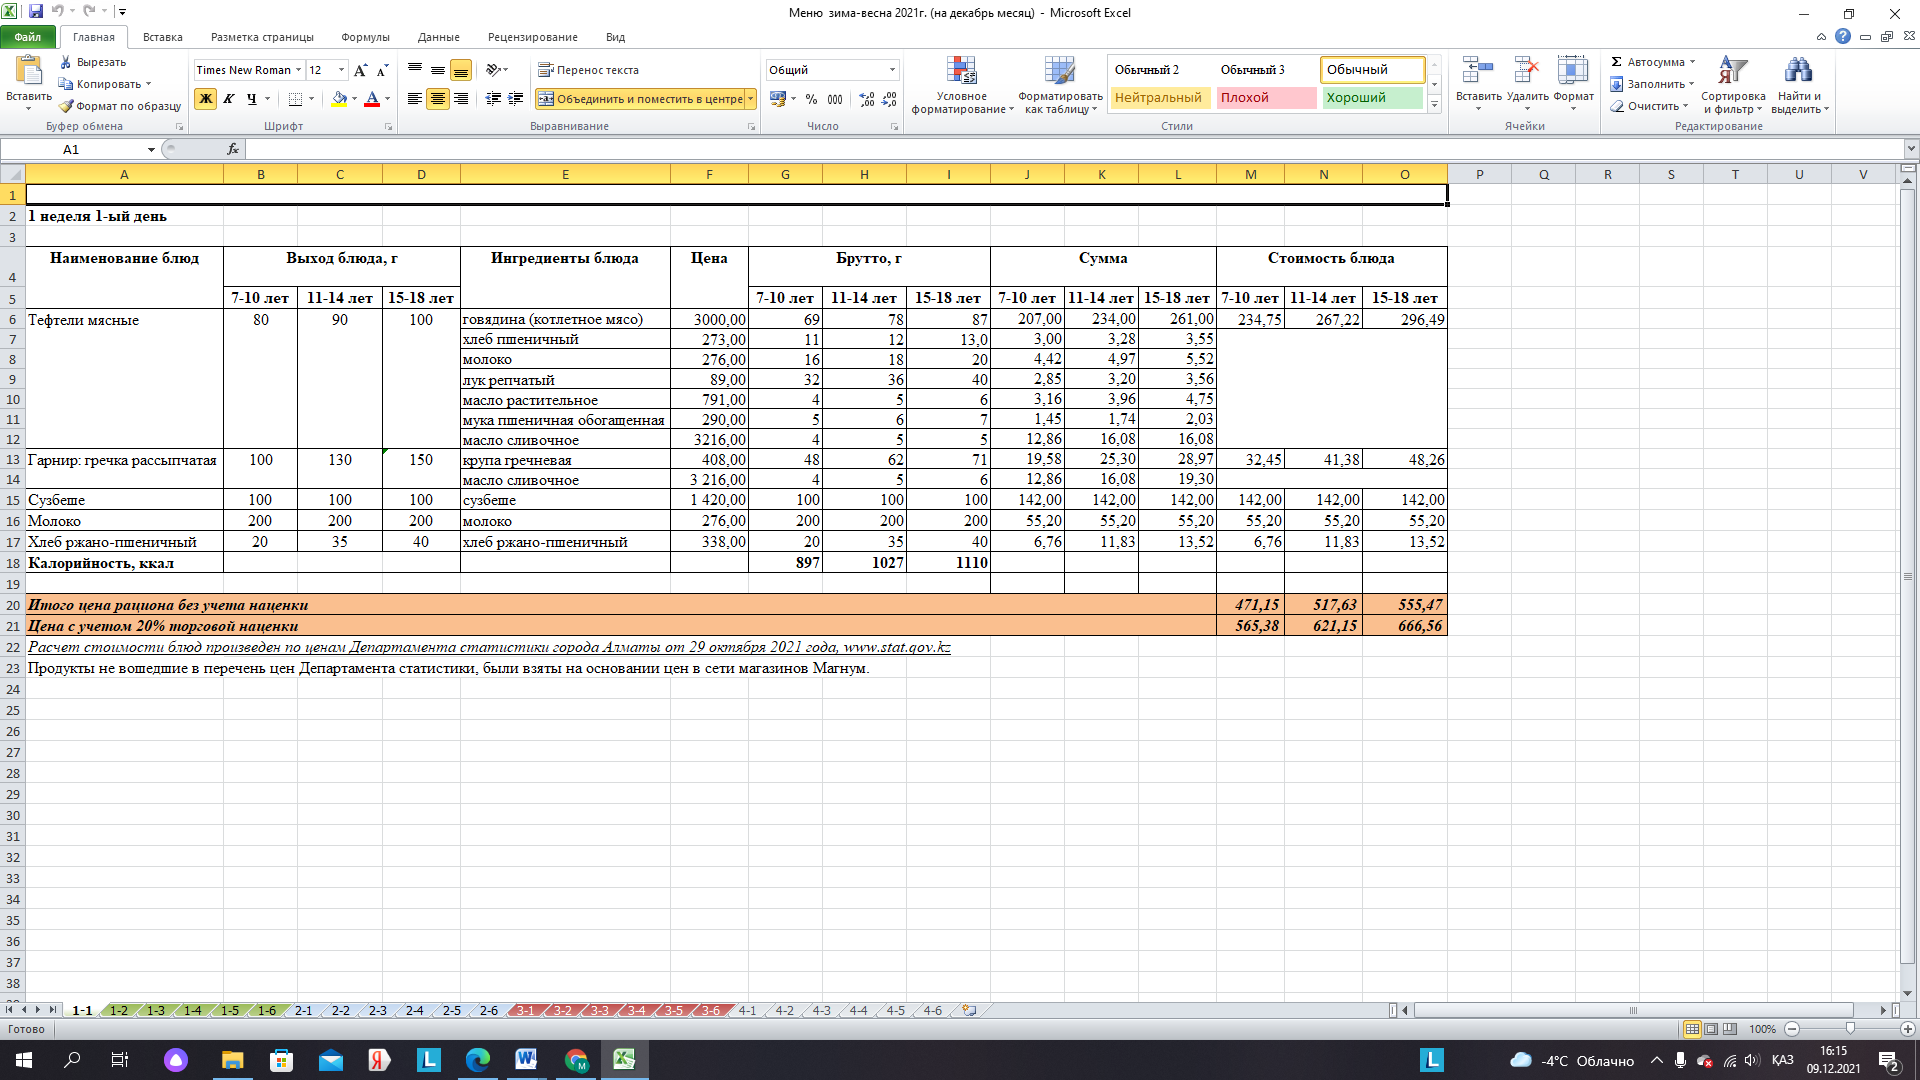Expand the AutoSum (Автосумма) dropdown
Viewport: 1920px width, 1080px height.
[1692, 62]
